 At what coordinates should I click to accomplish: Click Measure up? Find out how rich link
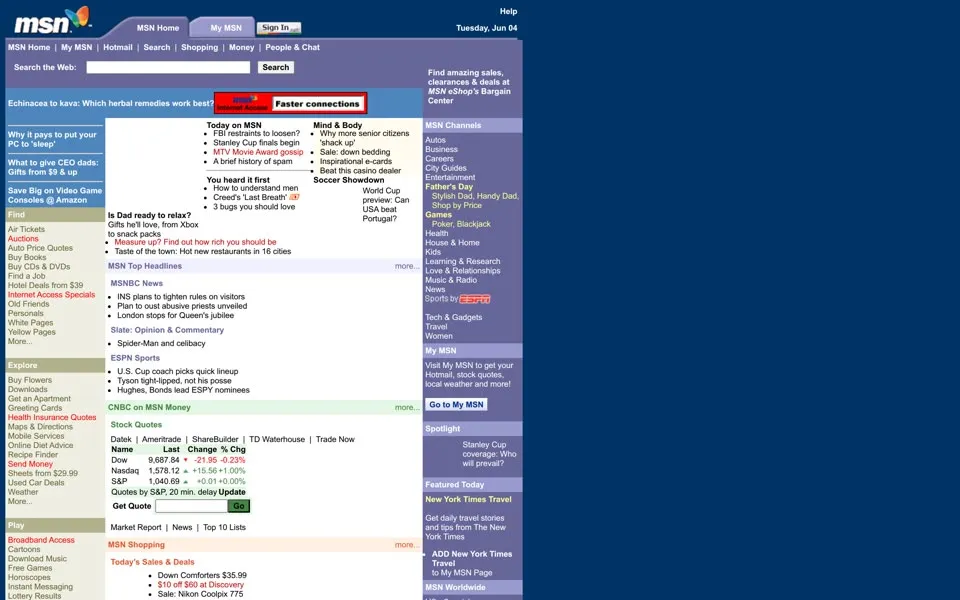click(x=195, y=242)
